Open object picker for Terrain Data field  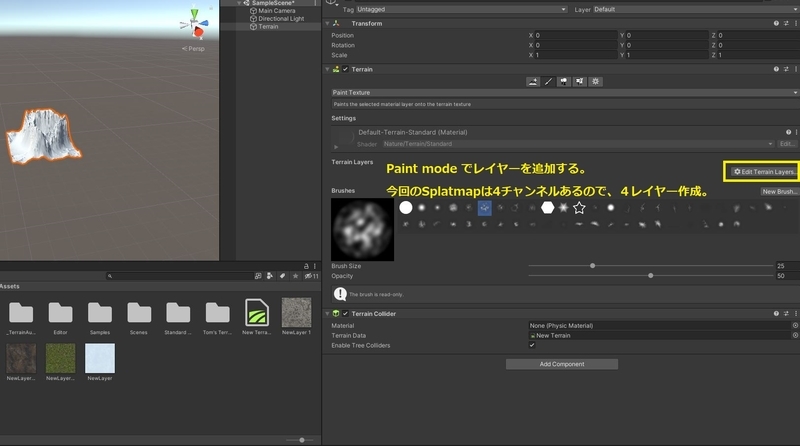pos(795,335)
